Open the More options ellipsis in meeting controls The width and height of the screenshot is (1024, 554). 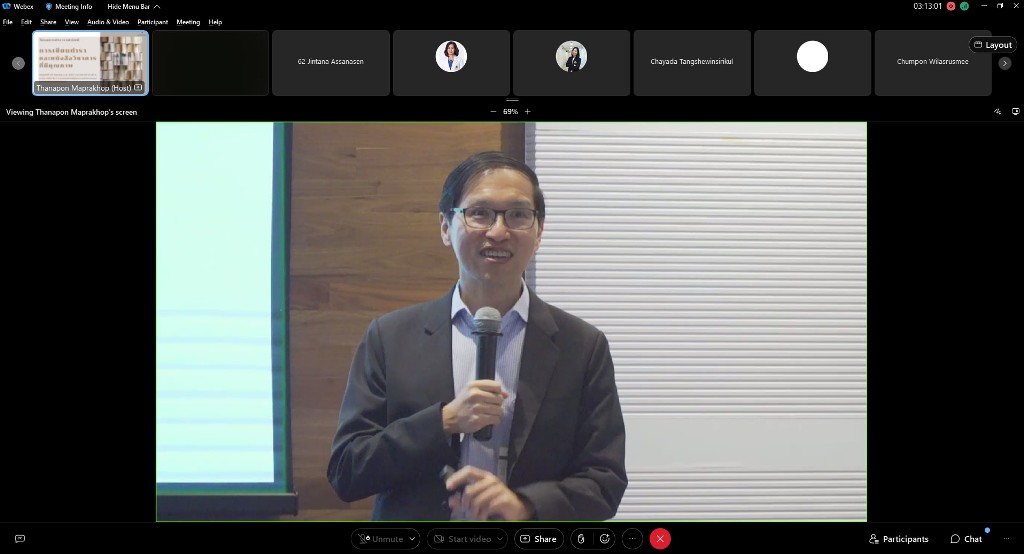(632, 539)
